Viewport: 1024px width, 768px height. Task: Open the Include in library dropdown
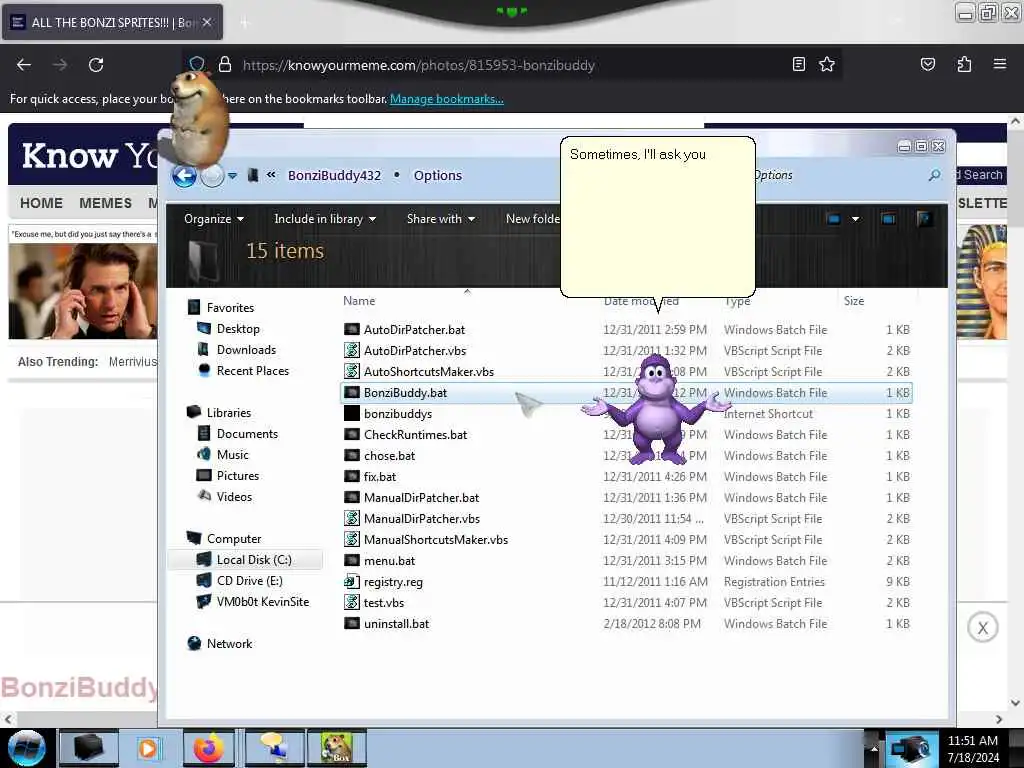pyautogui.click(x=325, y=219)
